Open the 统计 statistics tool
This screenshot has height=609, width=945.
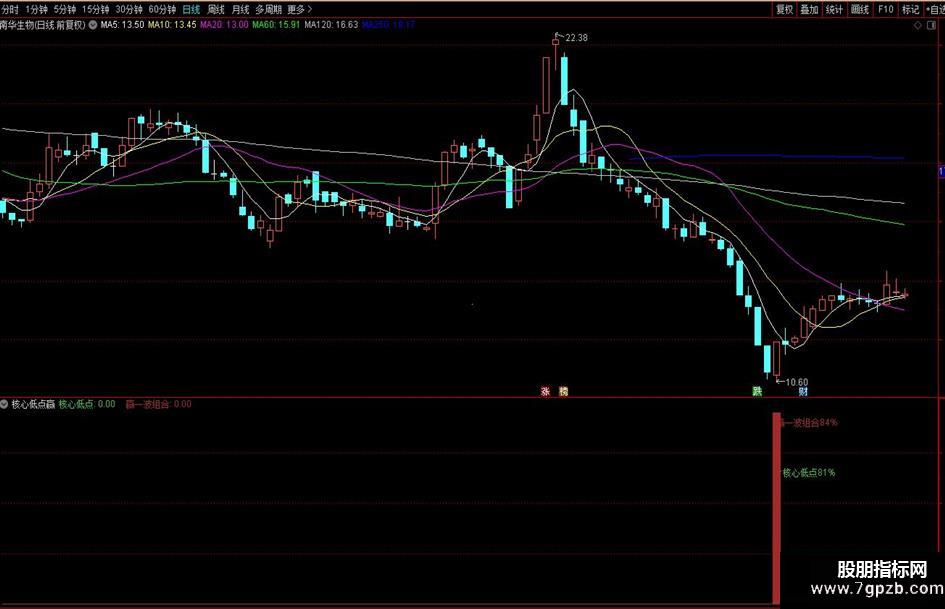pos(834,9)
